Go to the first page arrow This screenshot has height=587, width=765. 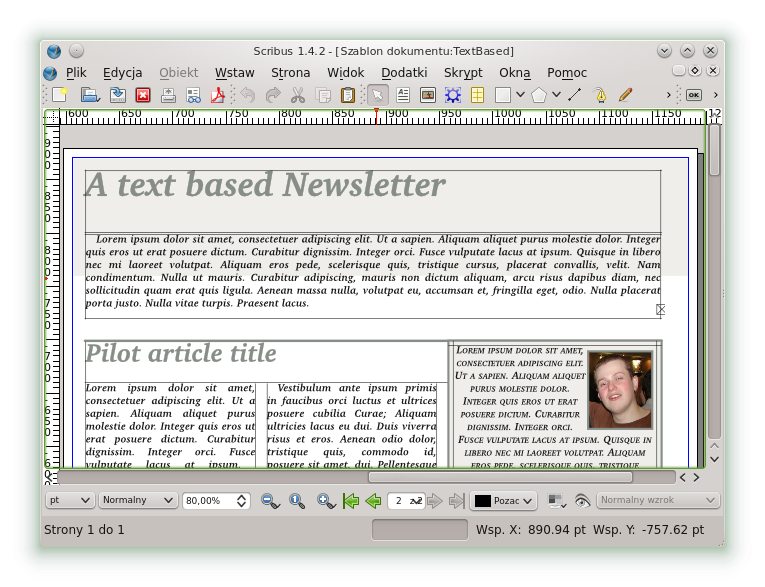pyautogui.click(x=351, y=500)
